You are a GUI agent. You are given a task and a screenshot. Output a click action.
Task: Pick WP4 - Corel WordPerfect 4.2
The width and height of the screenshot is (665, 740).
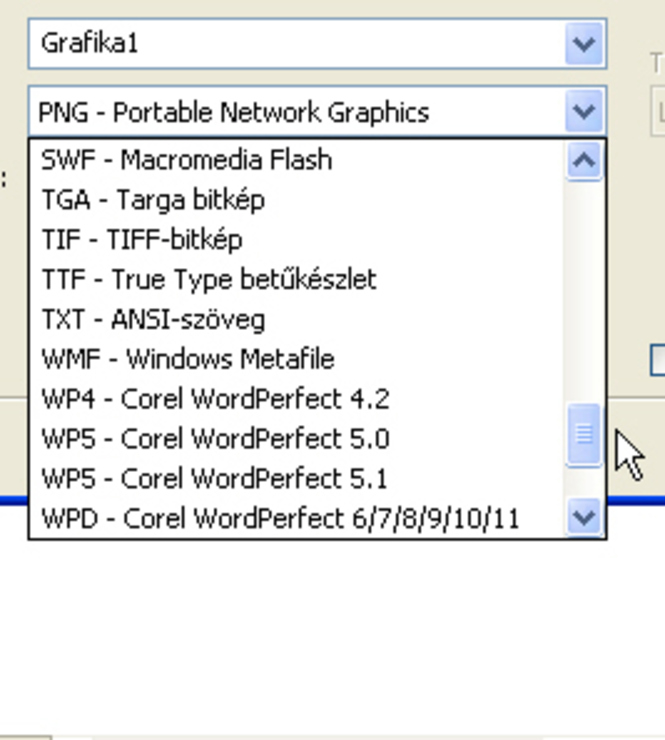click(x=296, y=399)
